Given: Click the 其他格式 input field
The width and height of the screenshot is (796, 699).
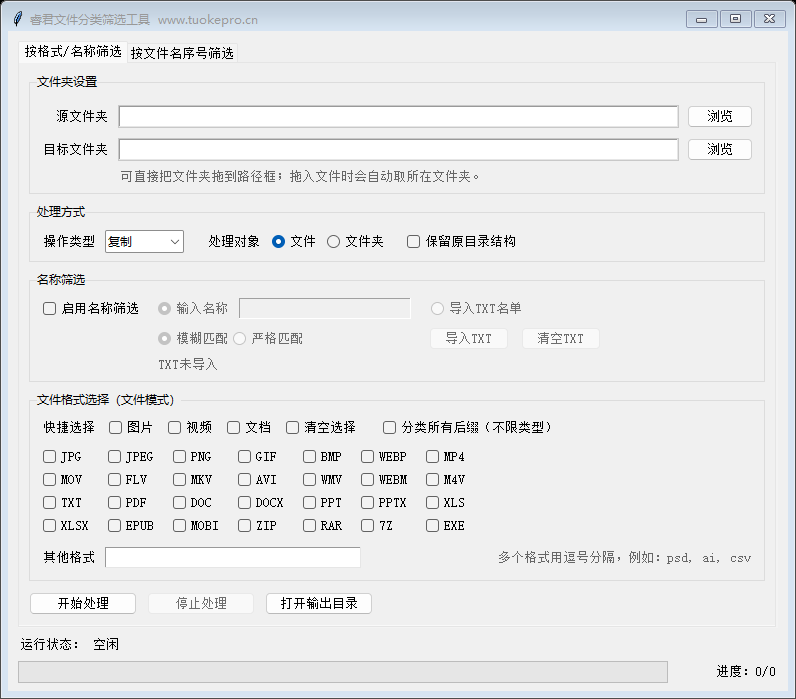Looking at the screenshot, I should (x=233, y=557).
